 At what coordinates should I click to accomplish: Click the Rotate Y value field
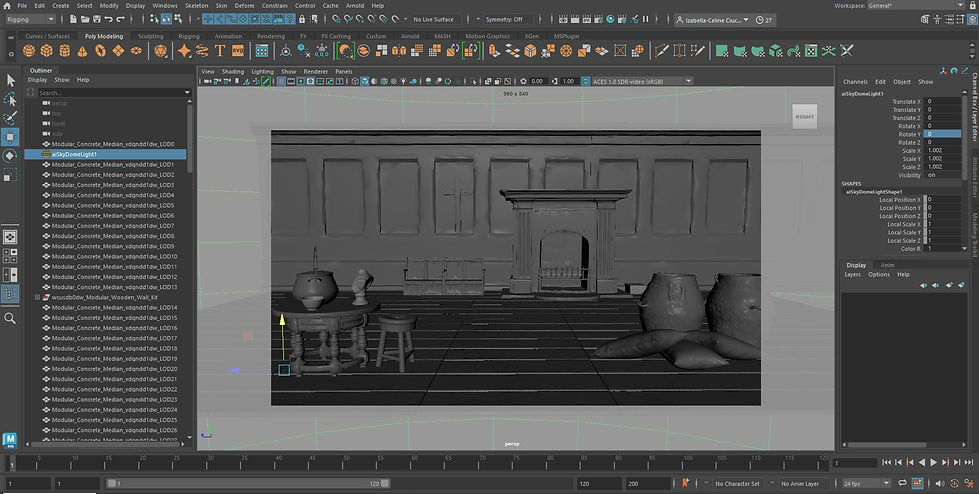tap(942, 134)
